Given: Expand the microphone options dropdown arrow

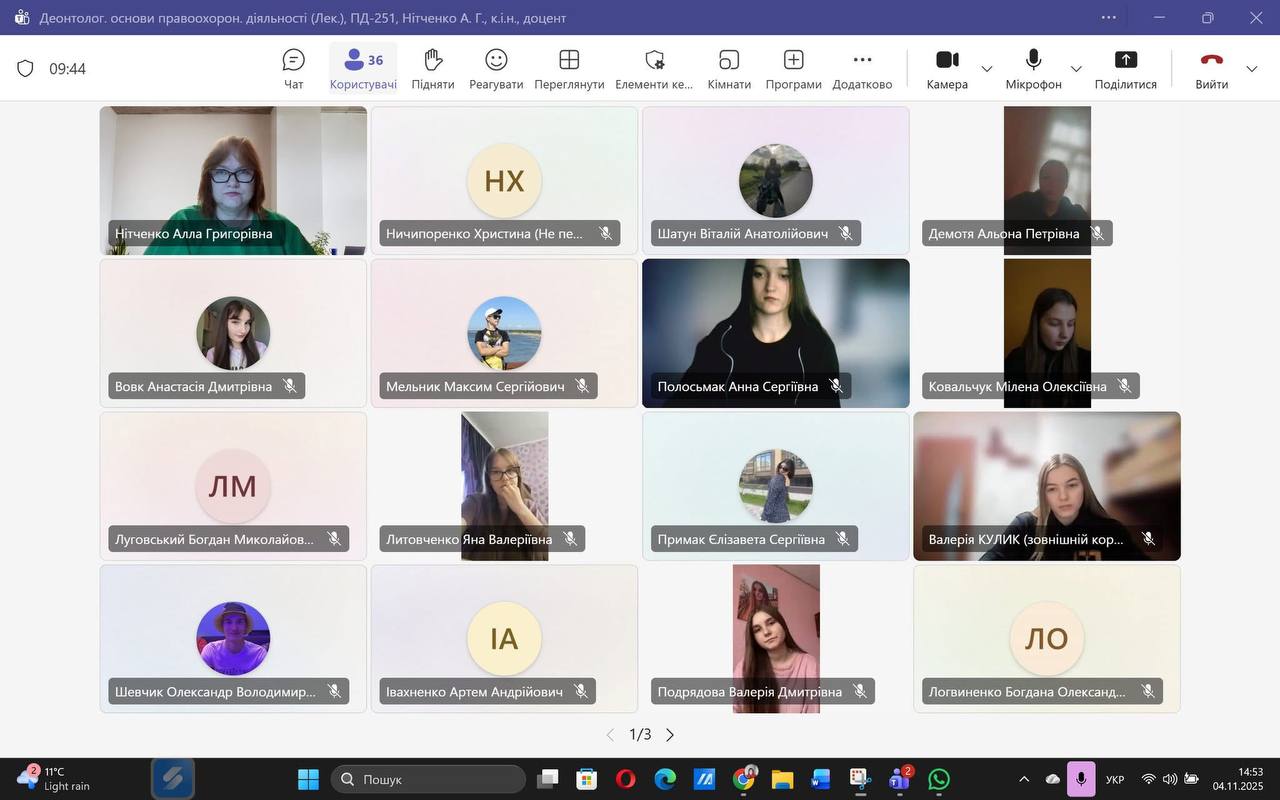Looking at the screenshot, I should (1076, 69).
